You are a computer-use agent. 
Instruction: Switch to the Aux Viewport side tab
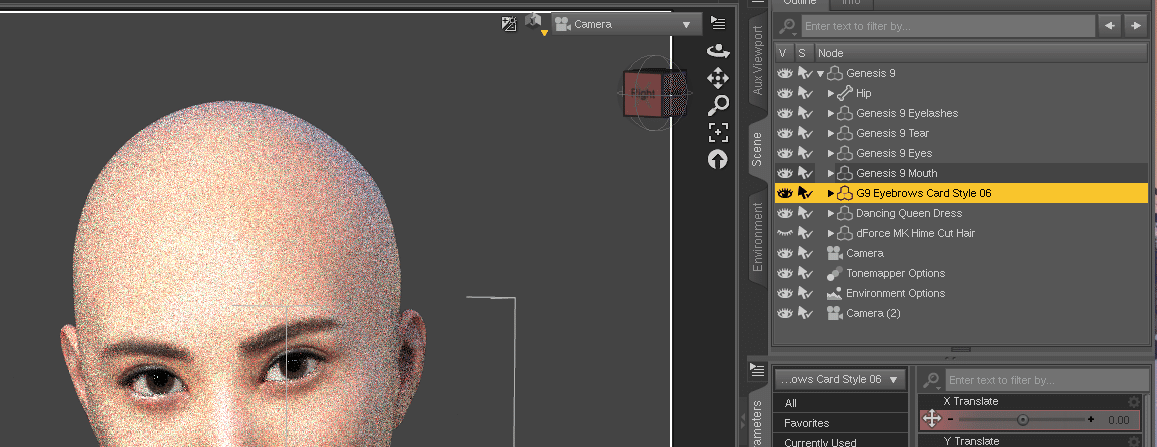(x=758, y=60)
